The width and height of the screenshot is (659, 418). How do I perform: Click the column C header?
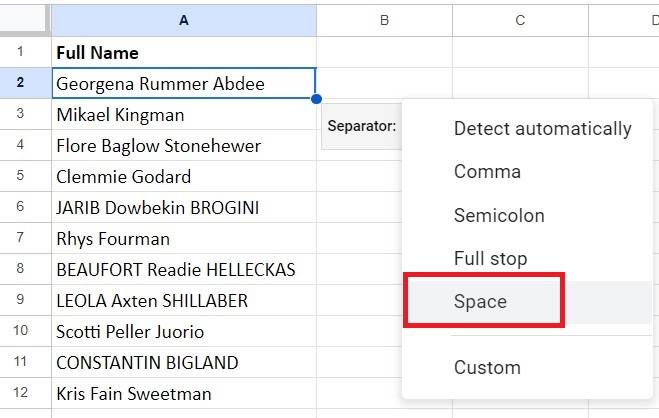click(520, 19)
